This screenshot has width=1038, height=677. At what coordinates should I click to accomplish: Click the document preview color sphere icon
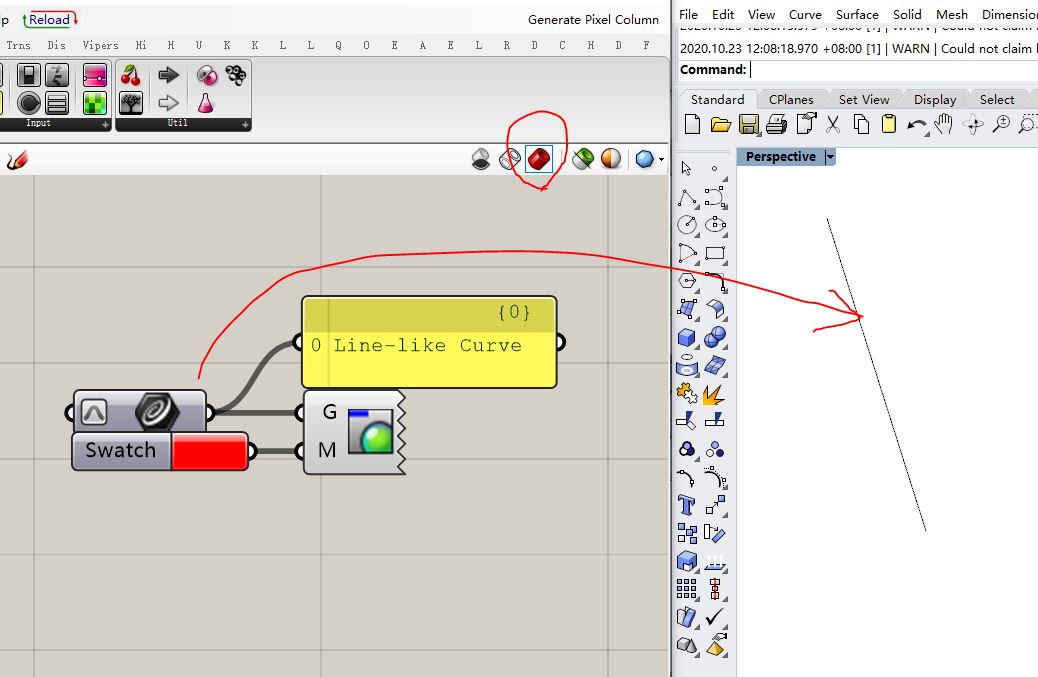coord(611,158)
